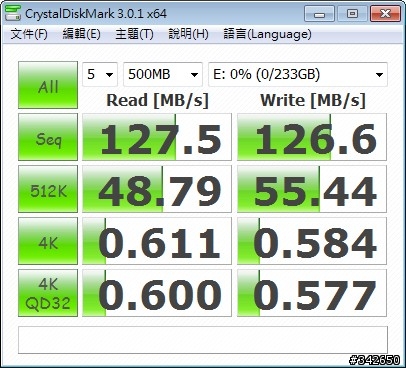406x368 pixels.
Task: Select the Seq read value 127.5
Action: 157,137
